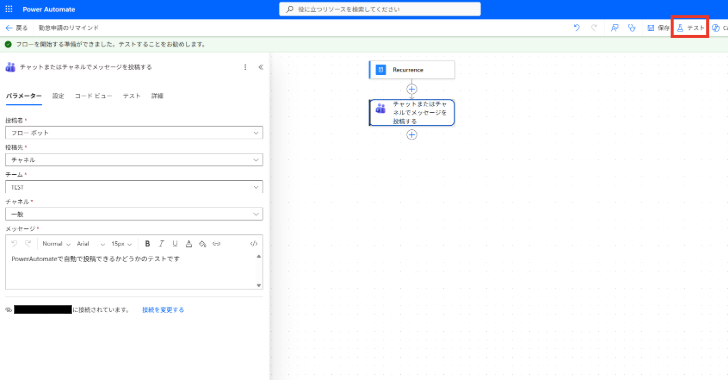Toggle italic formatting in message editor
Viewport: 728px width, 380px height.
pyautogui.click(x=161, y=243)
